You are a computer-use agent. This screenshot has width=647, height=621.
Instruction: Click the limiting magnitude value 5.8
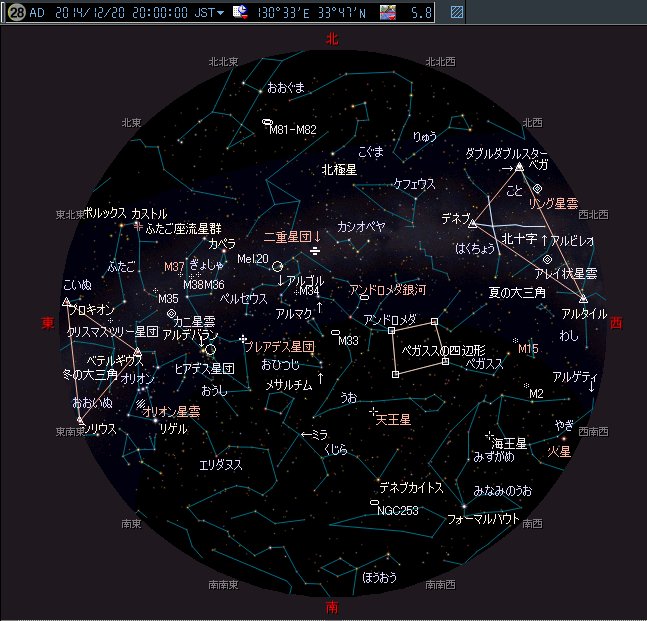click(421, 13)
